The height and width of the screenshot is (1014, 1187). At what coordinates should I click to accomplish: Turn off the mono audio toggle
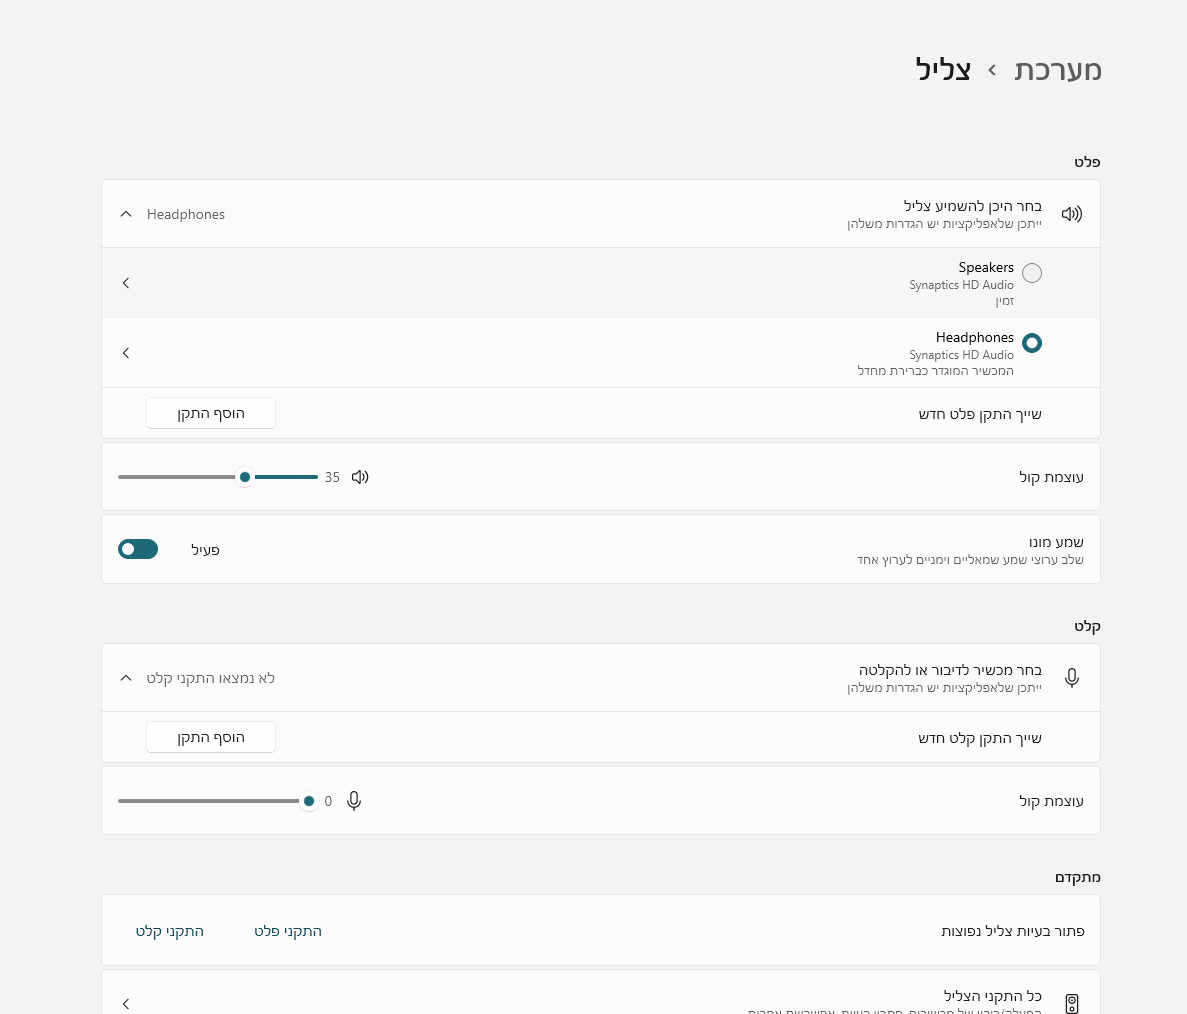pos(138,549)
